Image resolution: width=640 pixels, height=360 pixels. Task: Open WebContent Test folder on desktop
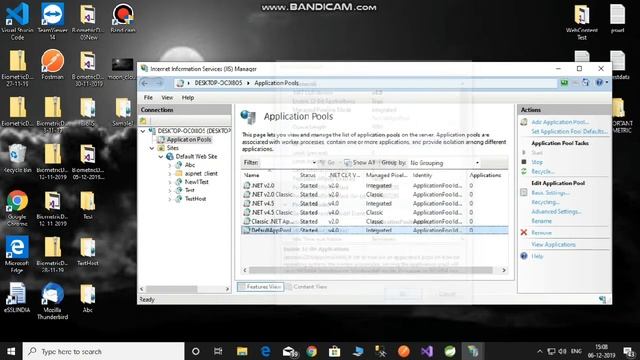tap(582, 21)
